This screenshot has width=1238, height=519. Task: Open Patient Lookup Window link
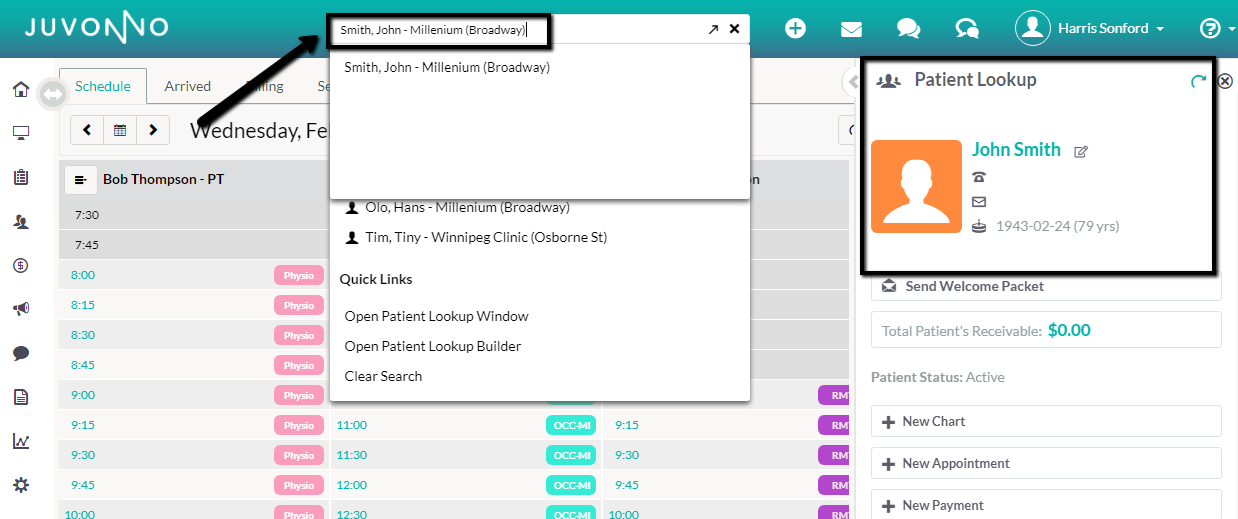click(x=436, y=316)
